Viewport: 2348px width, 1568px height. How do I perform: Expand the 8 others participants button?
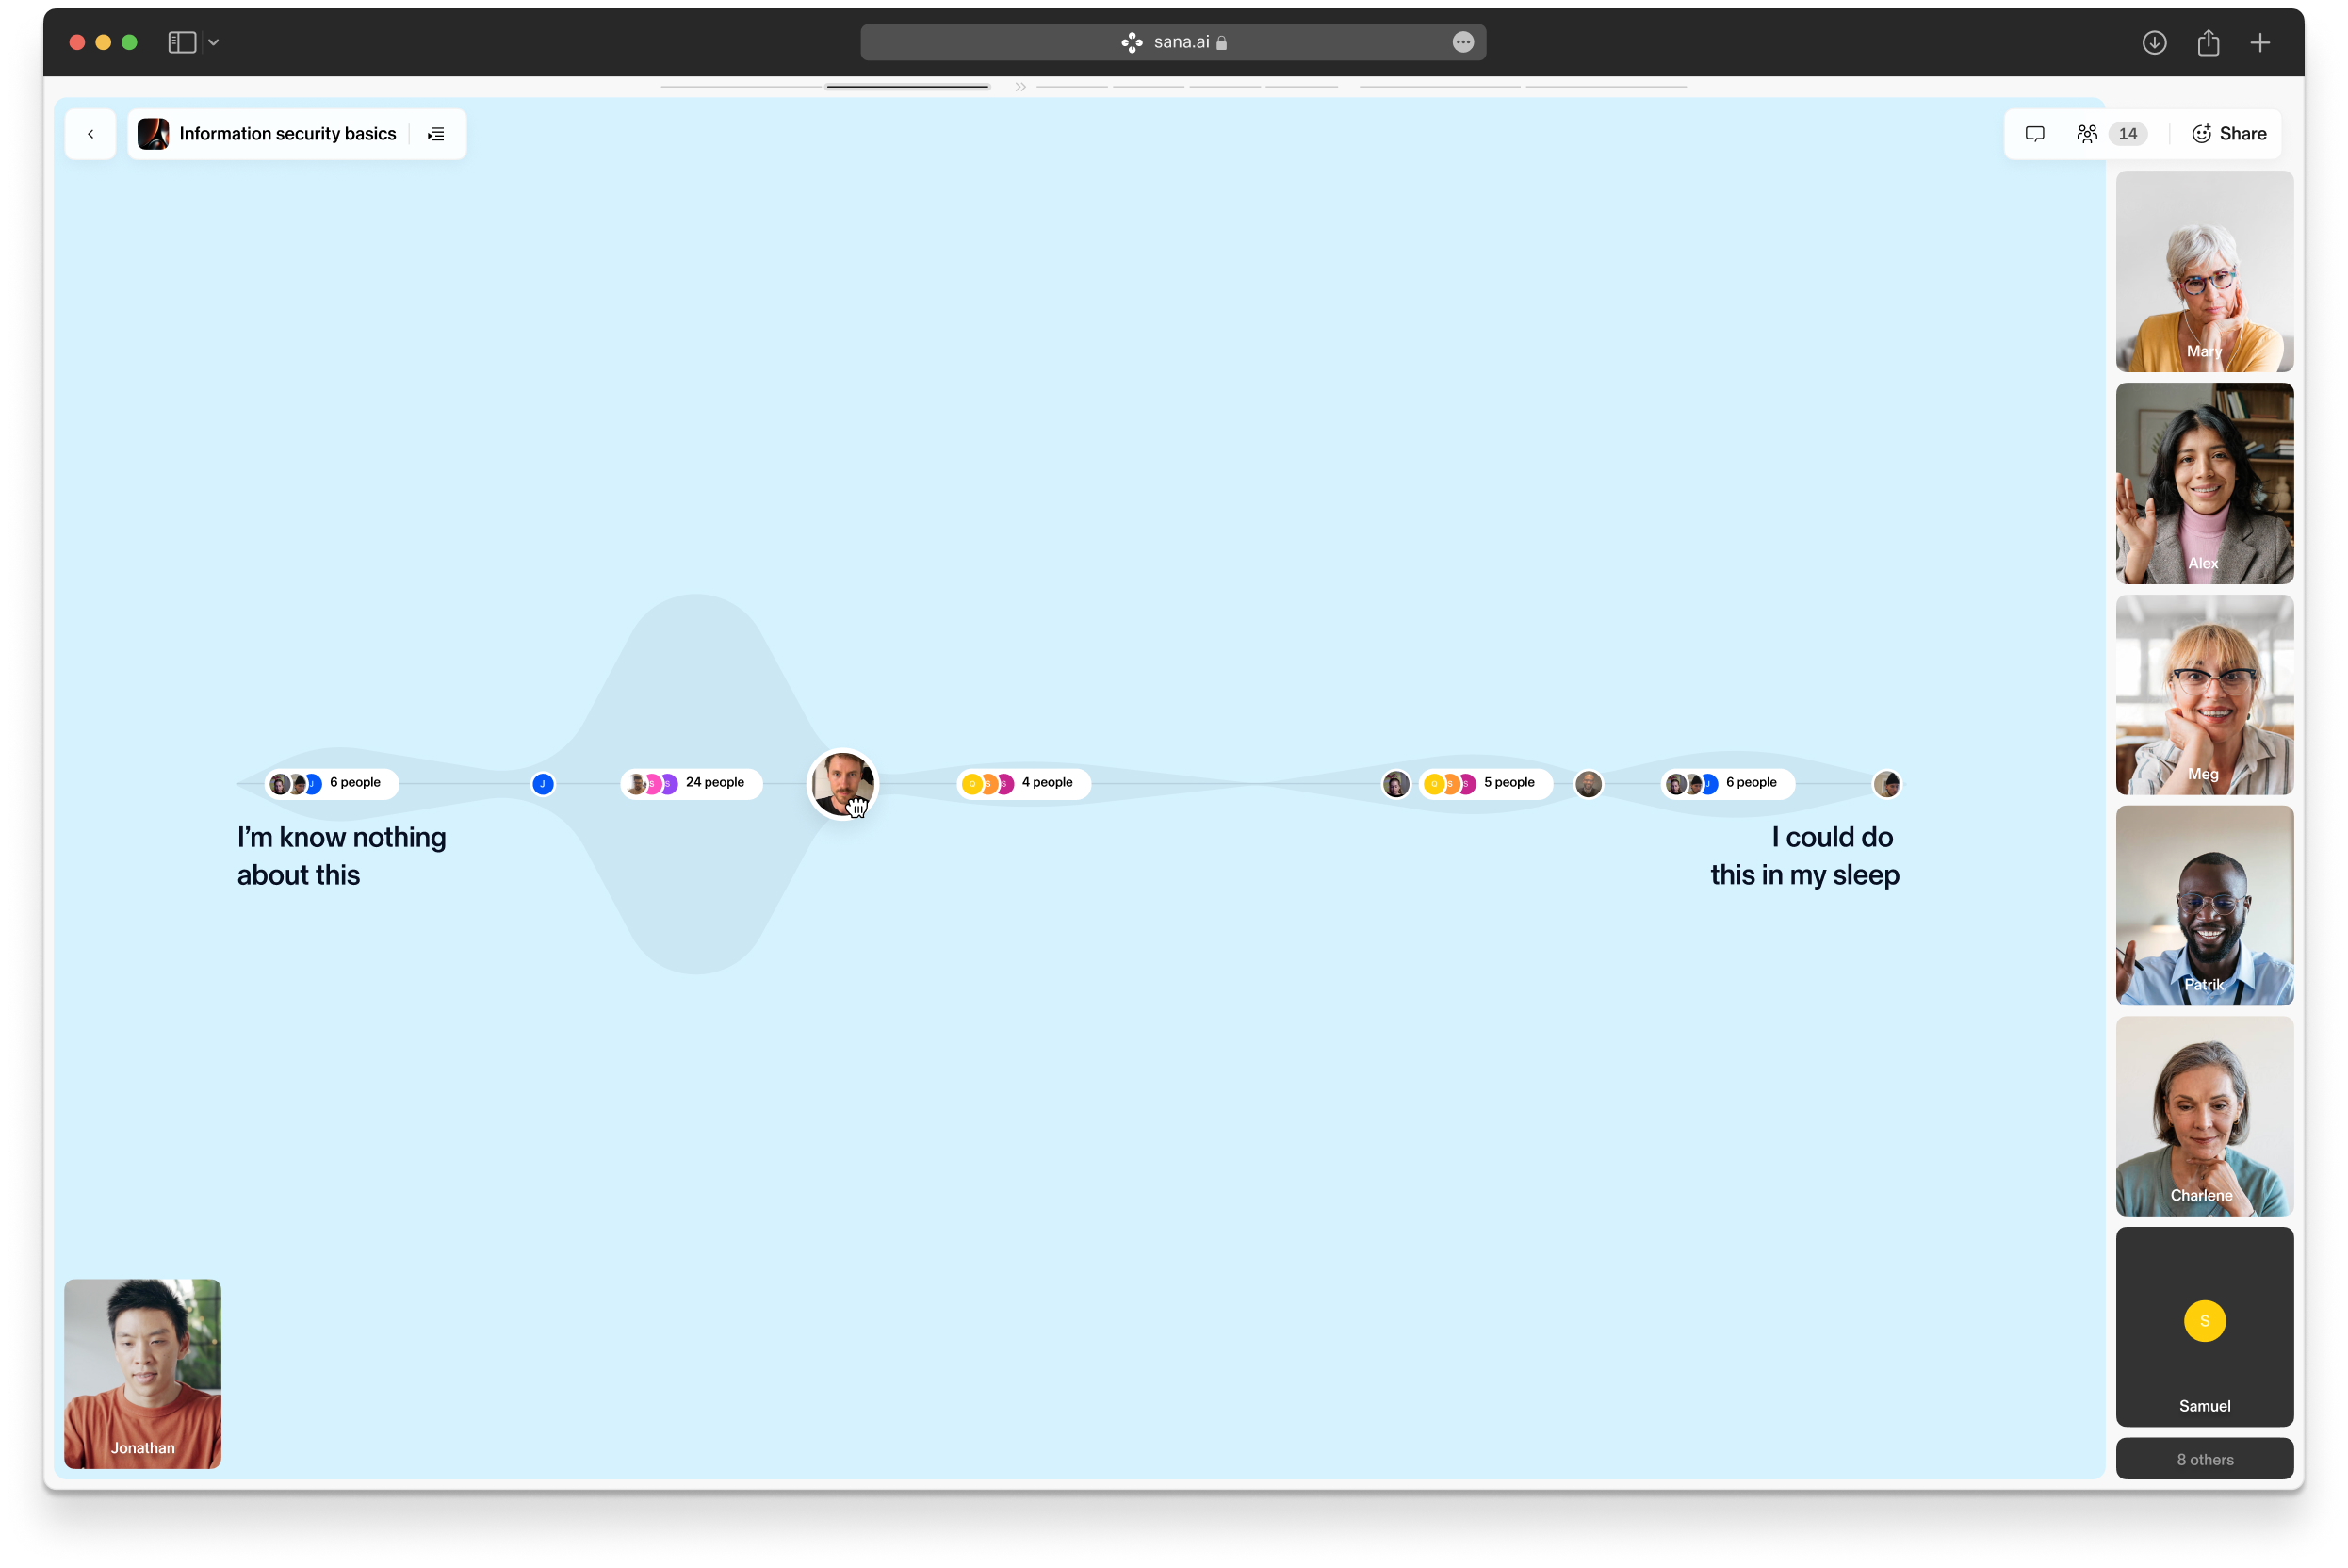(2204, 1459)
